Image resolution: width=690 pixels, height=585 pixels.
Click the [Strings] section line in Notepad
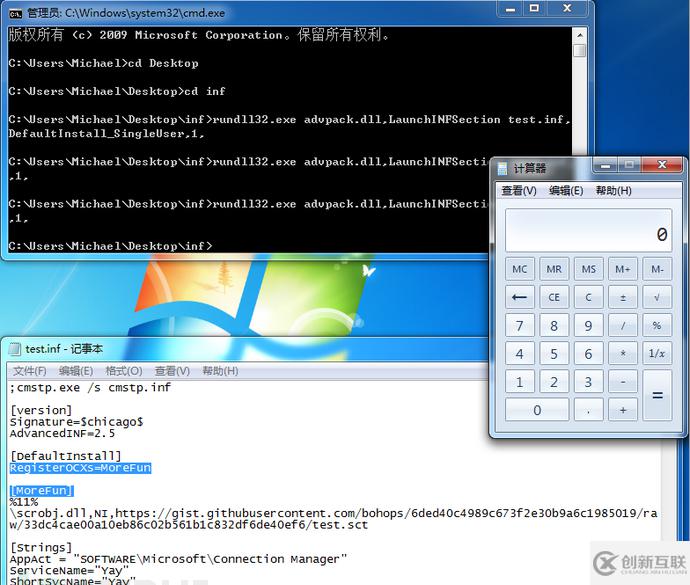41,548
